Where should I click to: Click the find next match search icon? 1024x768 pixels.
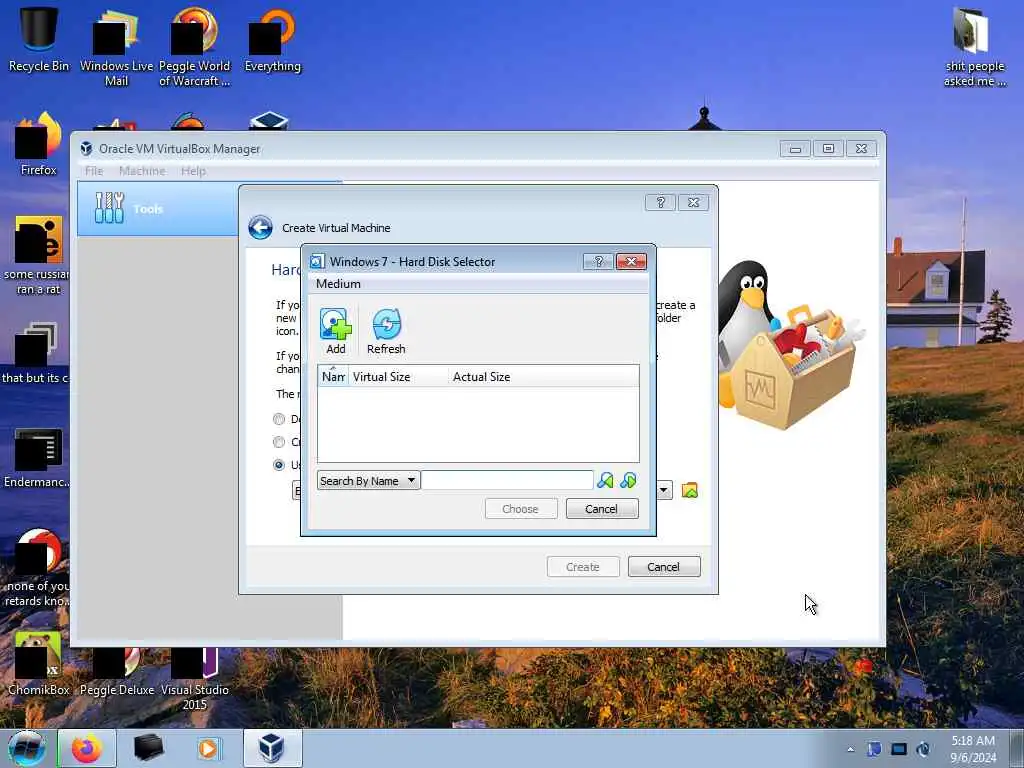click(x=628, y=481)
